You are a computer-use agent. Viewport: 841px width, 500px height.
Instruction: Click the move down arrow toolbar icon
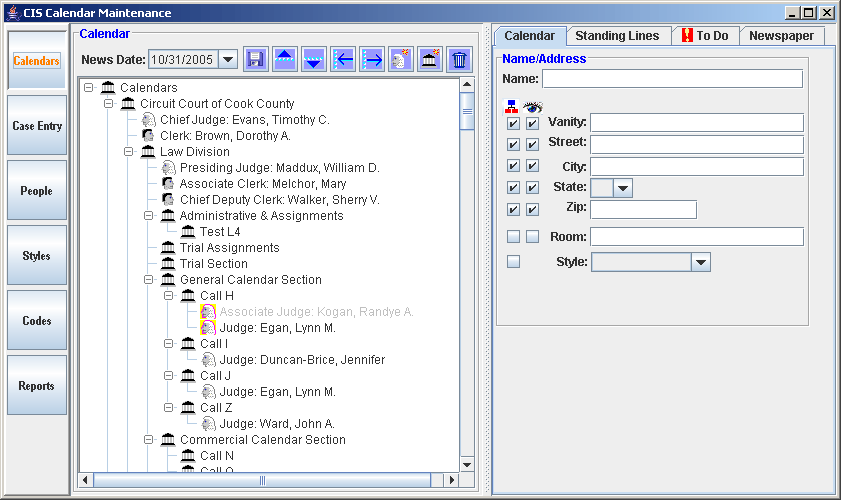(x=314, y=59)
